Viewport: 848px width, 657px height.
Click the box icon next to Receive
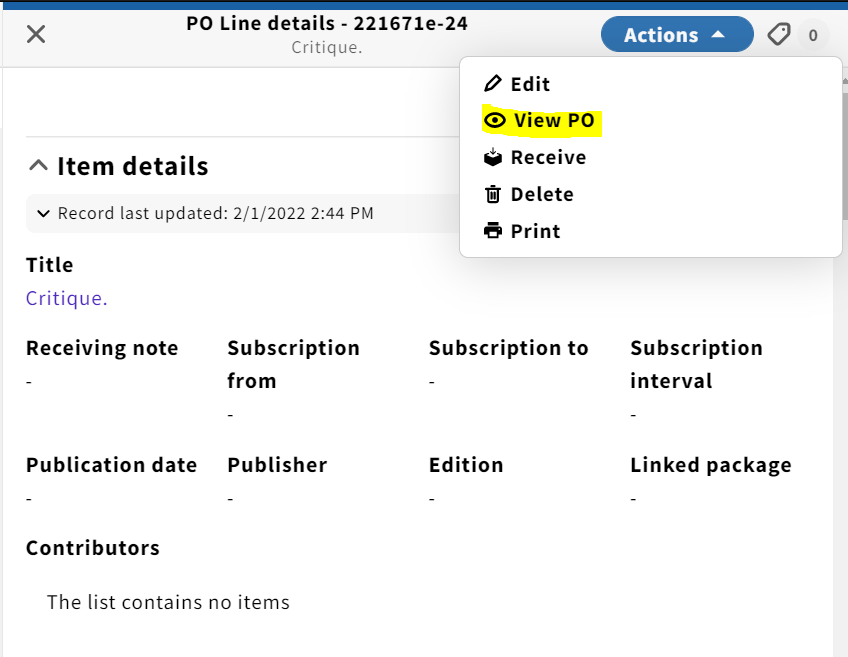[493, 157]
